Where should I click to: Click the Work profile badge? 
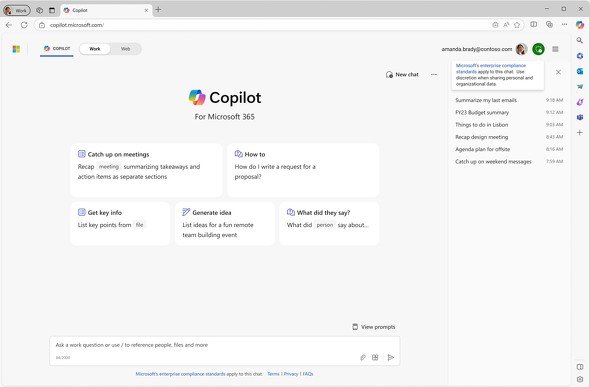(x=17, y=10)
